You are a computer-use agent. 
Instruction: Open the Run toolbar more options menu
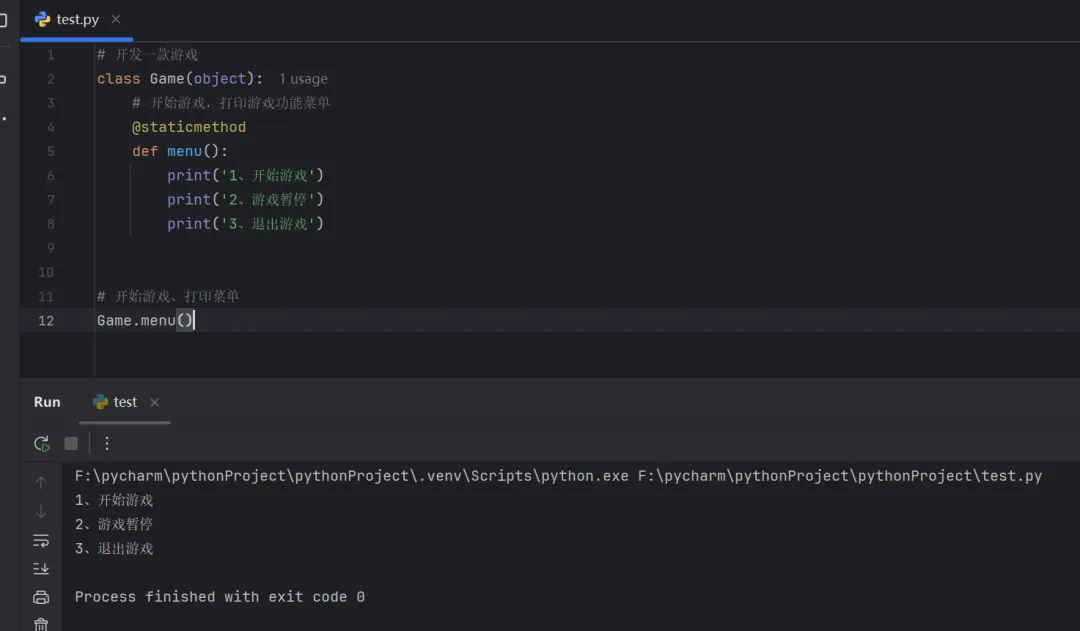(107, 443)
